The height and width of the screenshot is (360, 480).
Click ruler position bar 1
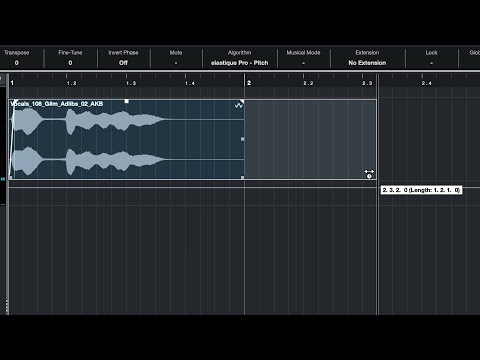click(x=12, y=83)
